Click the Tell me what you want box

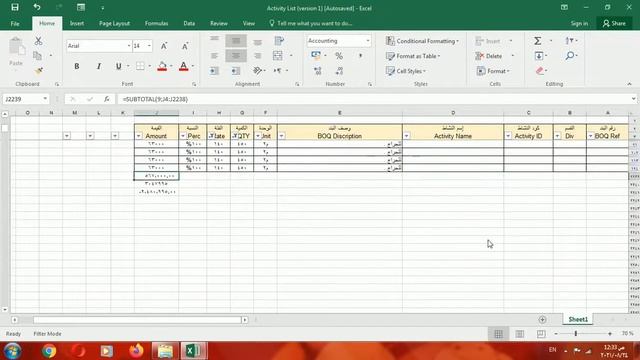pyautogui.click(x=310, y=23)
